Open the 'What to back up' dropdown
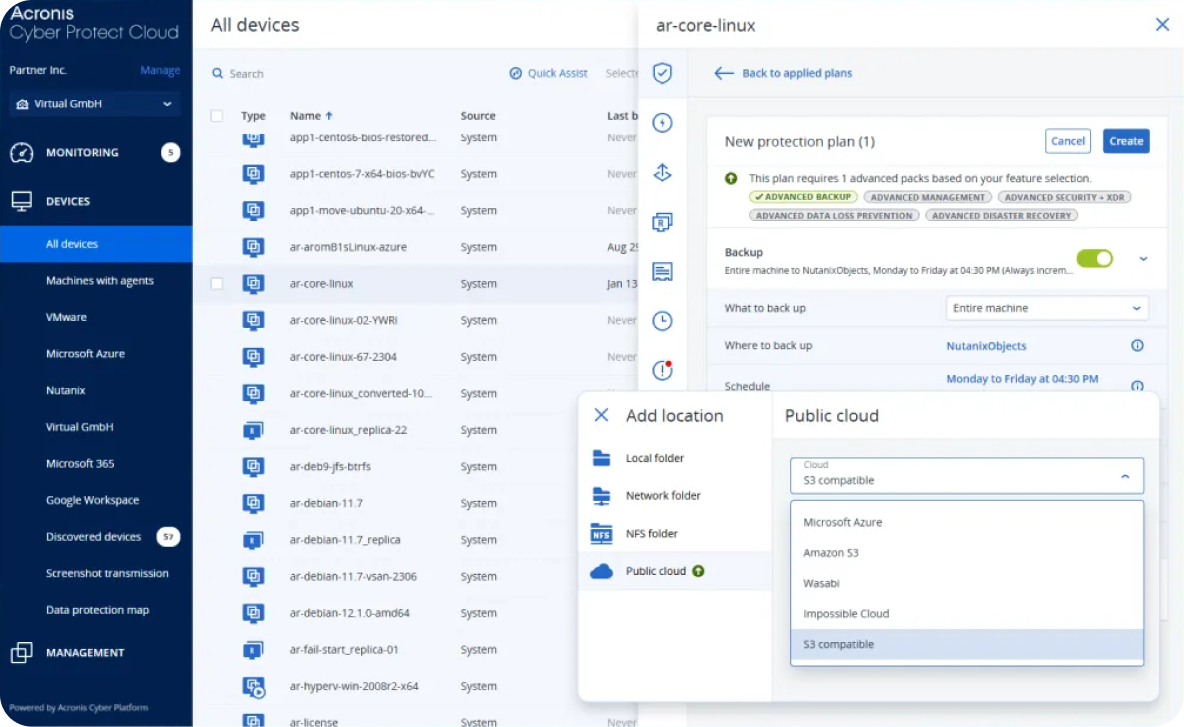Image resolution: width=1184 pixels, height=727 pixels. click(1046, 307)
